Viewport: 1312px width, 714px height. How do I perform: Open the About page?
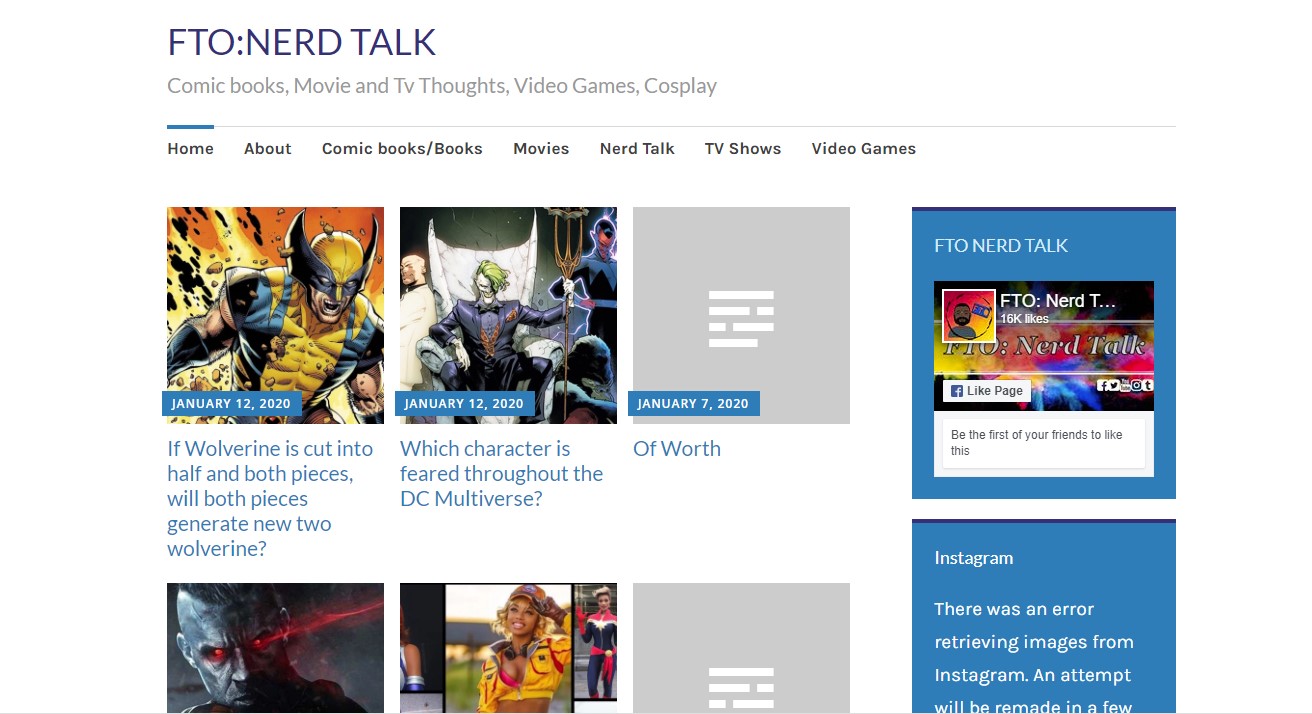click(x=267, y=149)
